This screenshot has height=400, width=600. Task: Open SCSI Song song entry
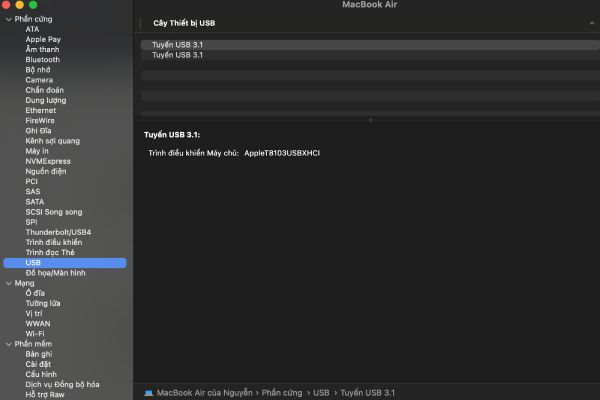point(54,212)
